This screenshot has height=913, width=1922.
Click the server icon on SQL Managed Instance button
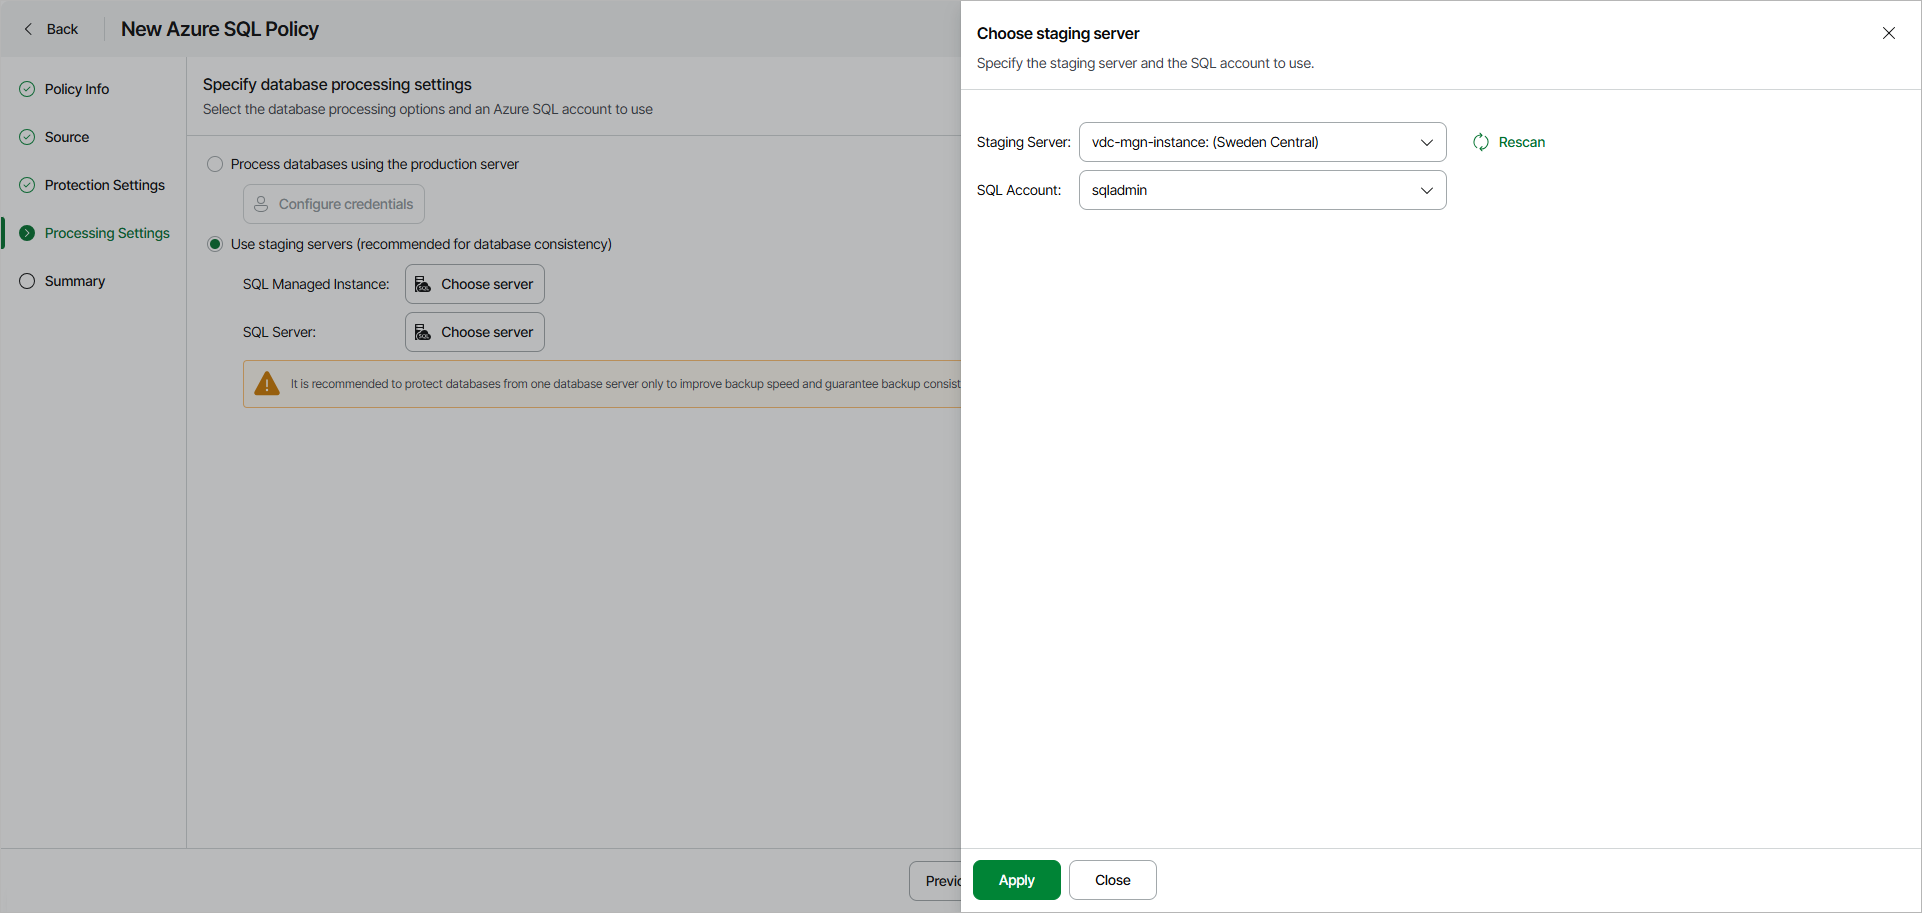point(424,284)
